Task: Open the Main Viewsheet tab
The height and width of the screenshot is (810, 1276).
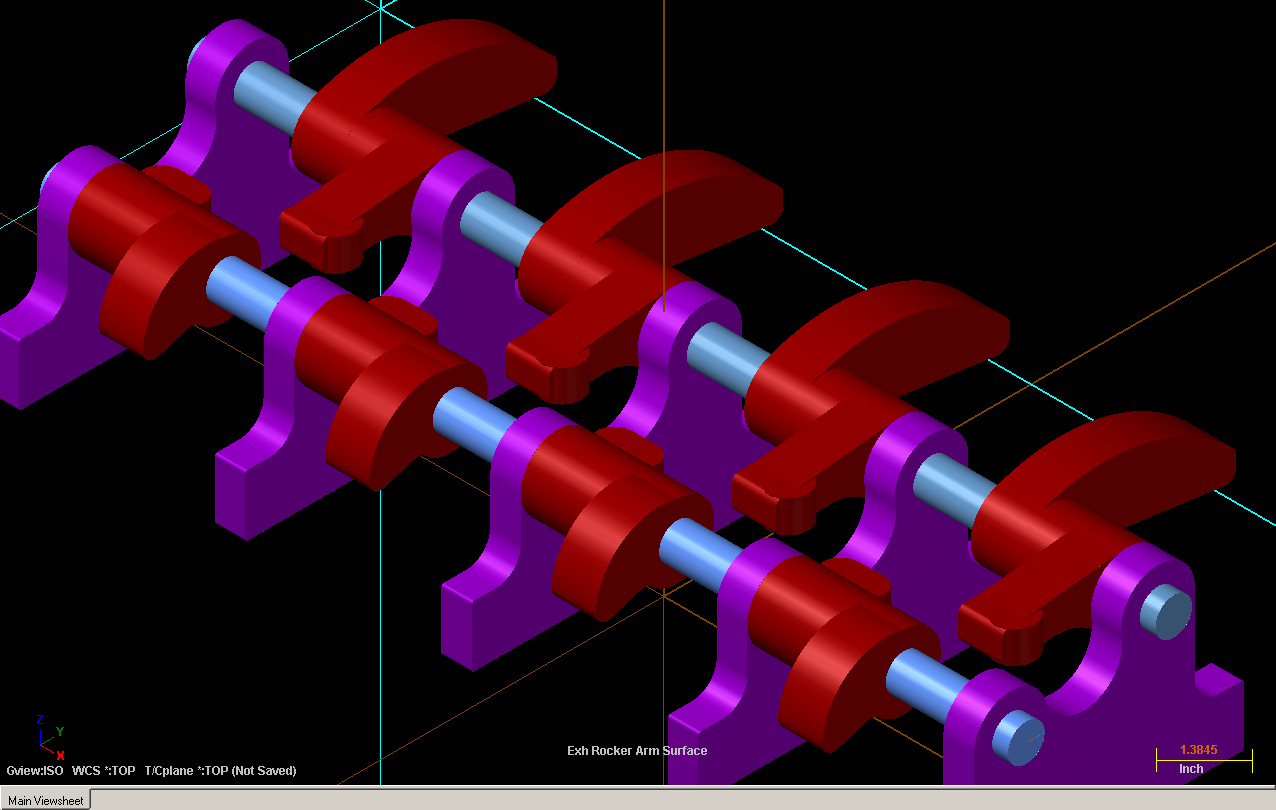Action: click(46, 800)
